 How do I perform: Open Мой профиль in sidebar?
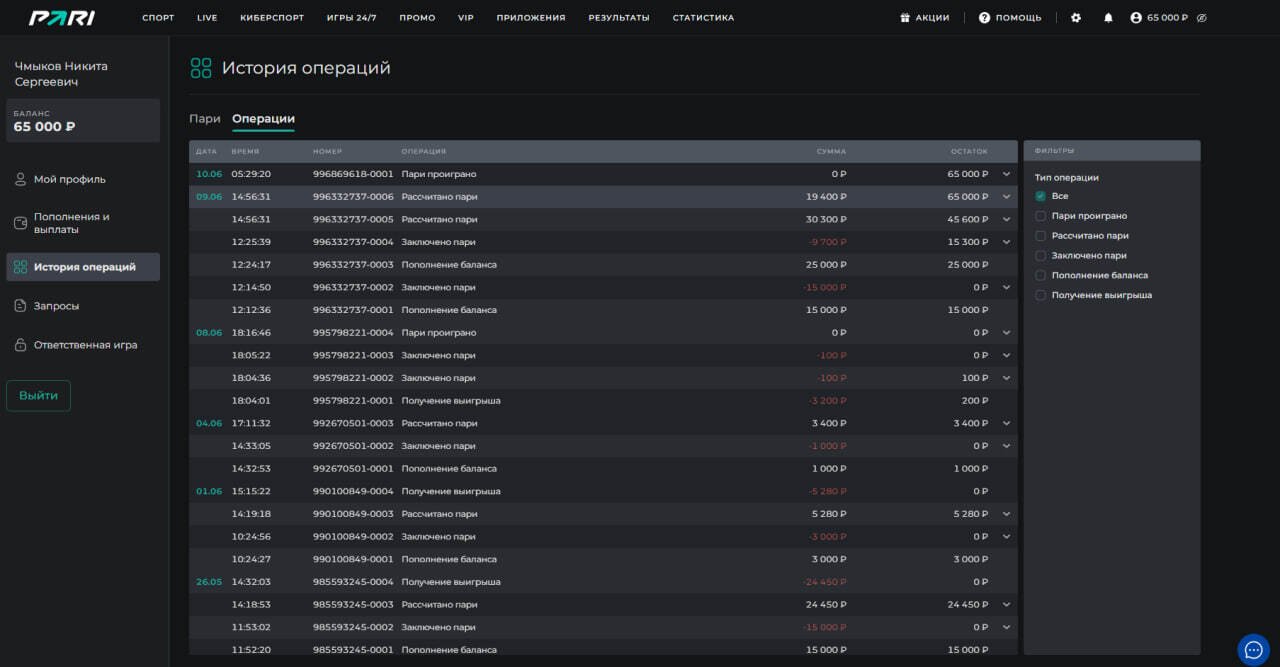(x=70, y=180)
